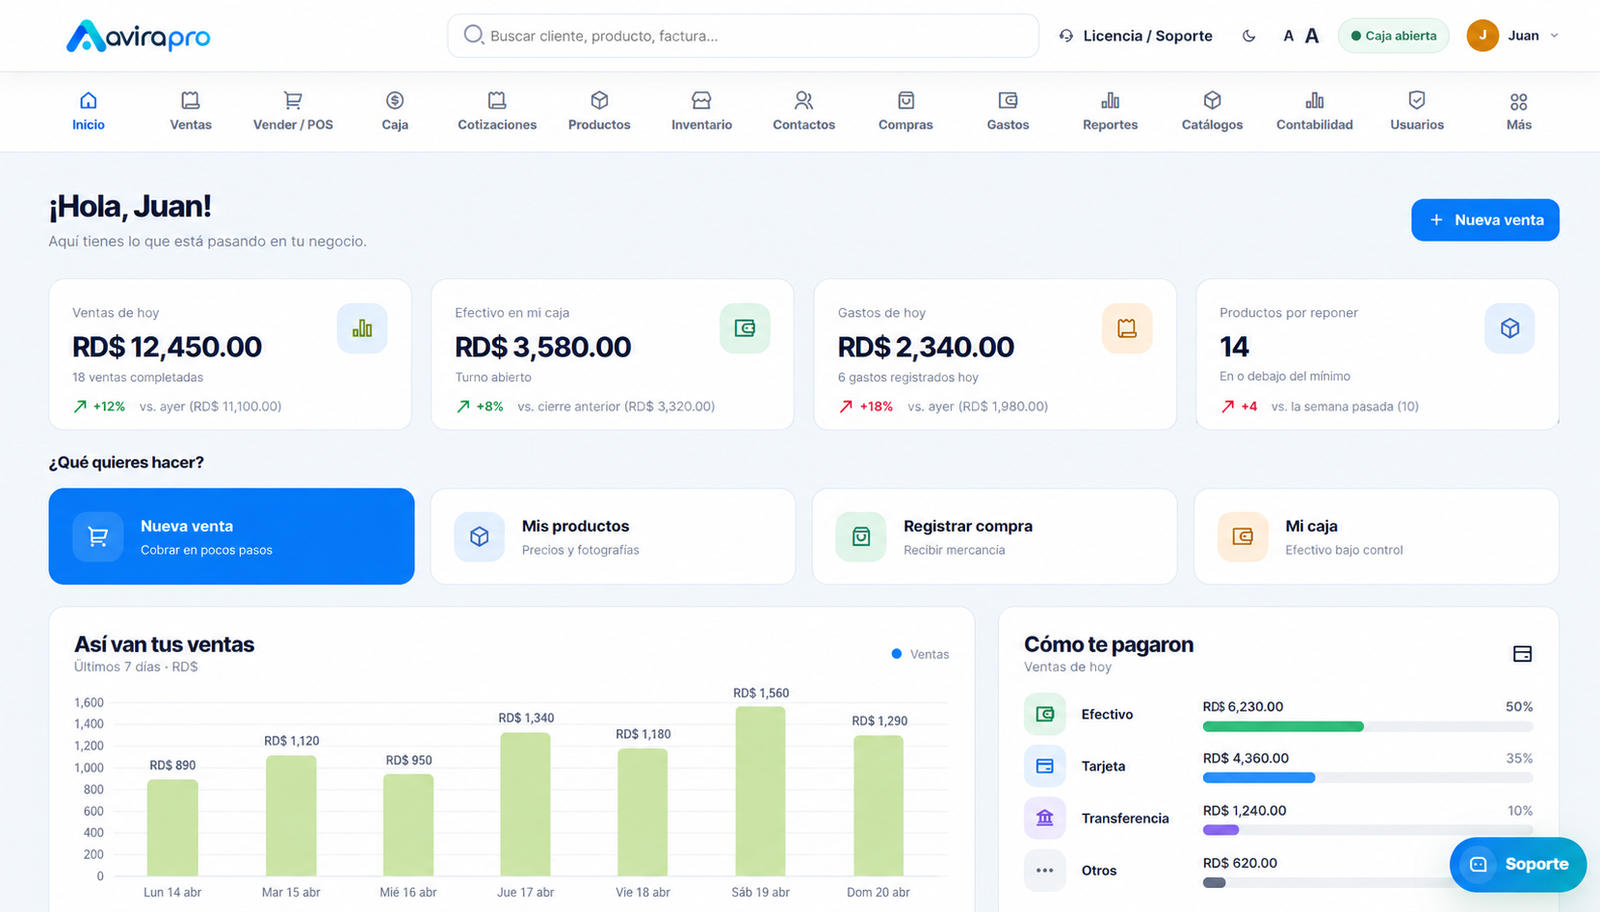Open Cotizaciones in navigation
The height and width of the screenshot is (912, 1600).
tap(497, 111)
